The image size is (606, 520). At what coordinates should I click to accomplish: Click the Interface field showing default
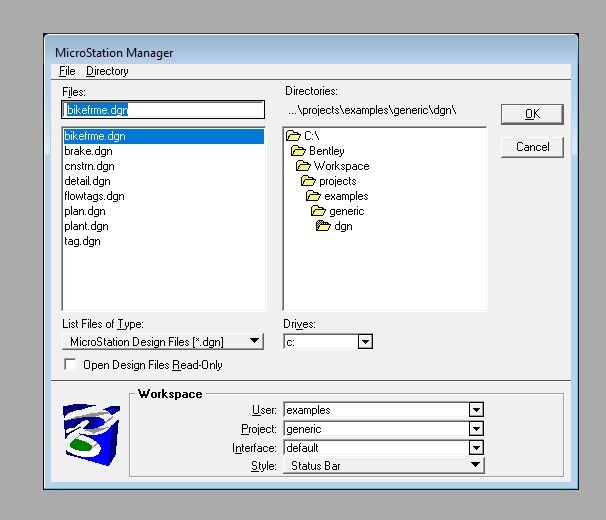pos(376,448)
